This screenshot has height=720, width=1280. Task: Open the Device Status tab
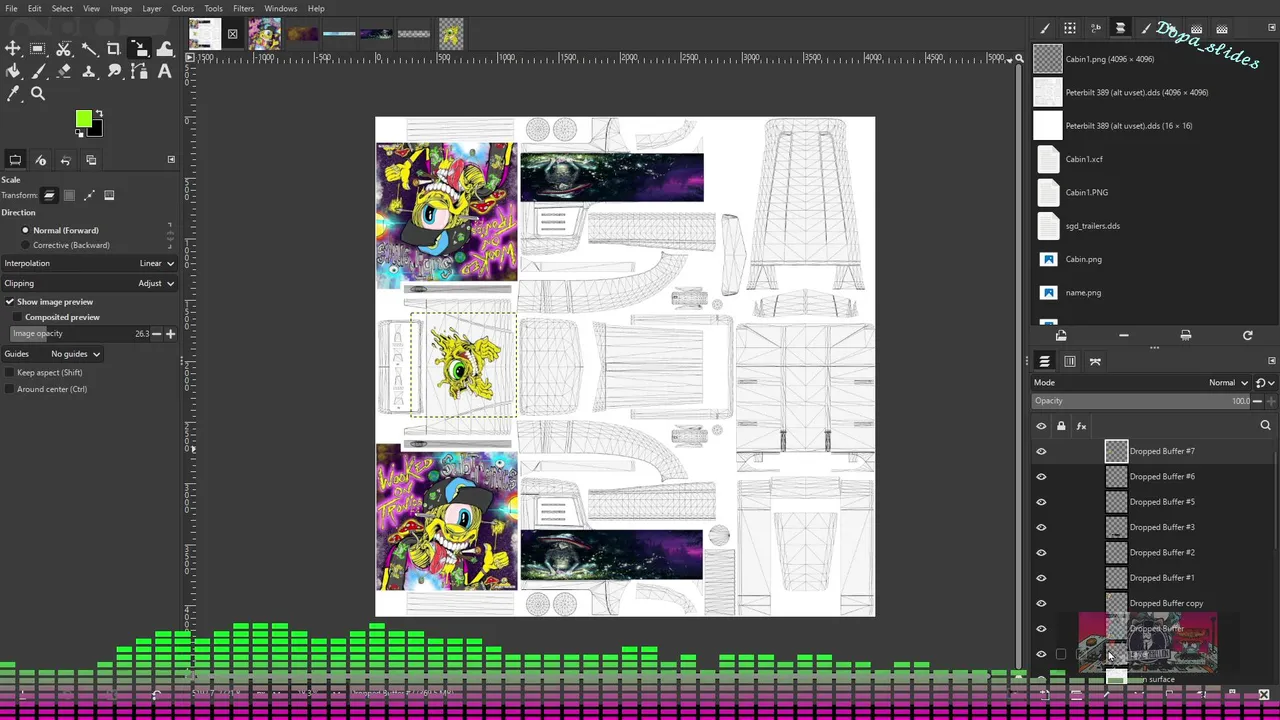click(x=41, y=160)
